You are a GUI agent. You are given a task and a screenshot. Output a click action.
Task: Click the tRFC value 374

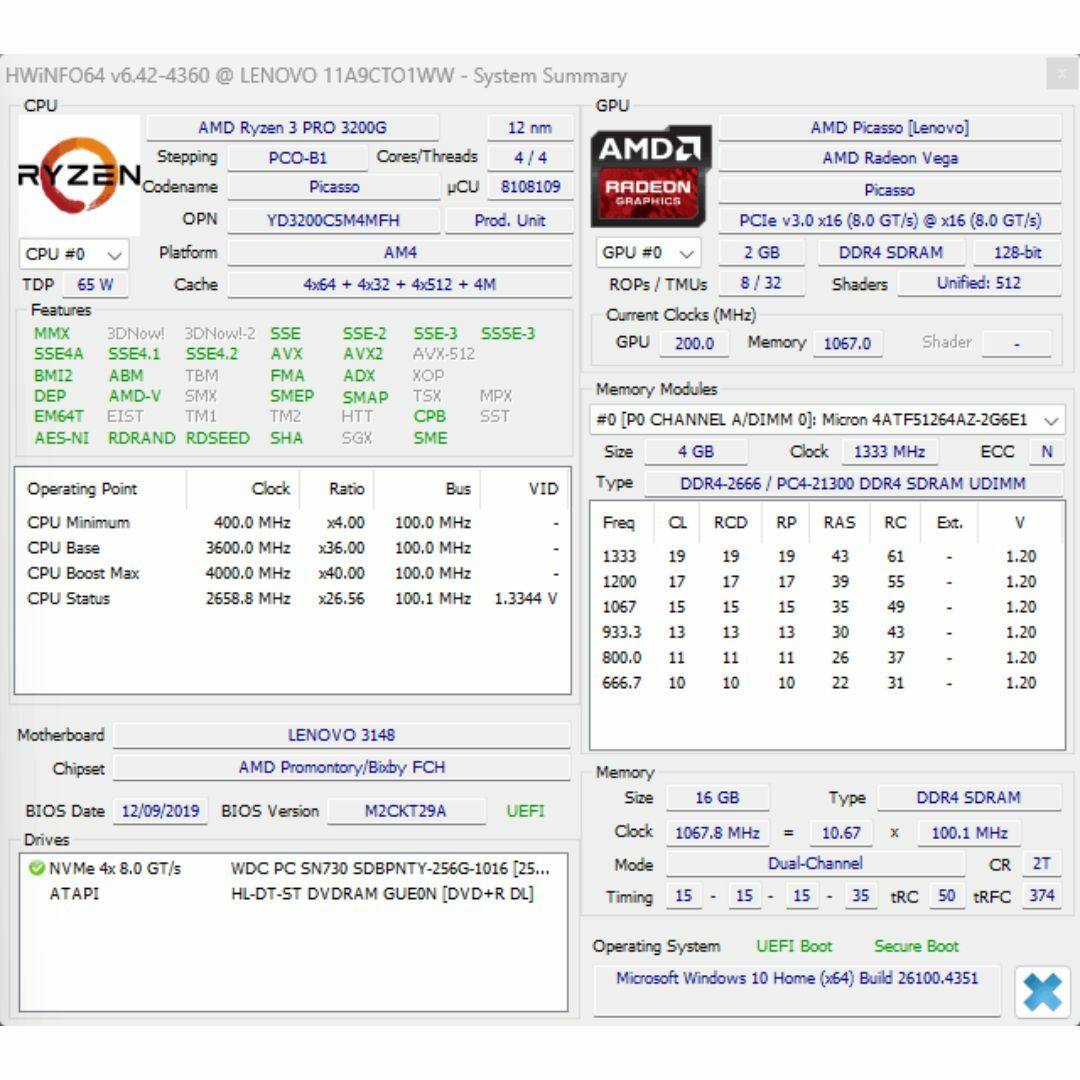click(x=1041, y=896)
